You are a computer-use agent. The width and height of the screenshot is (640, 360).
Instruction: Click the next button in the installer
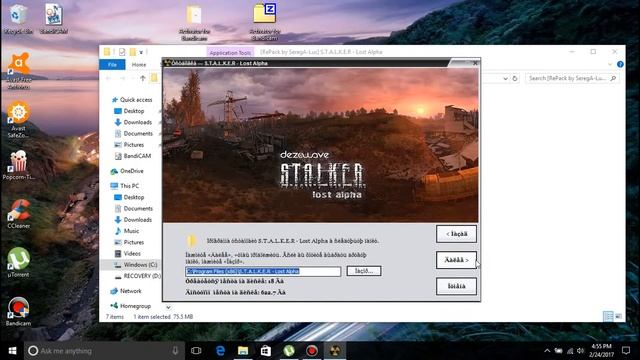point(456,260)
